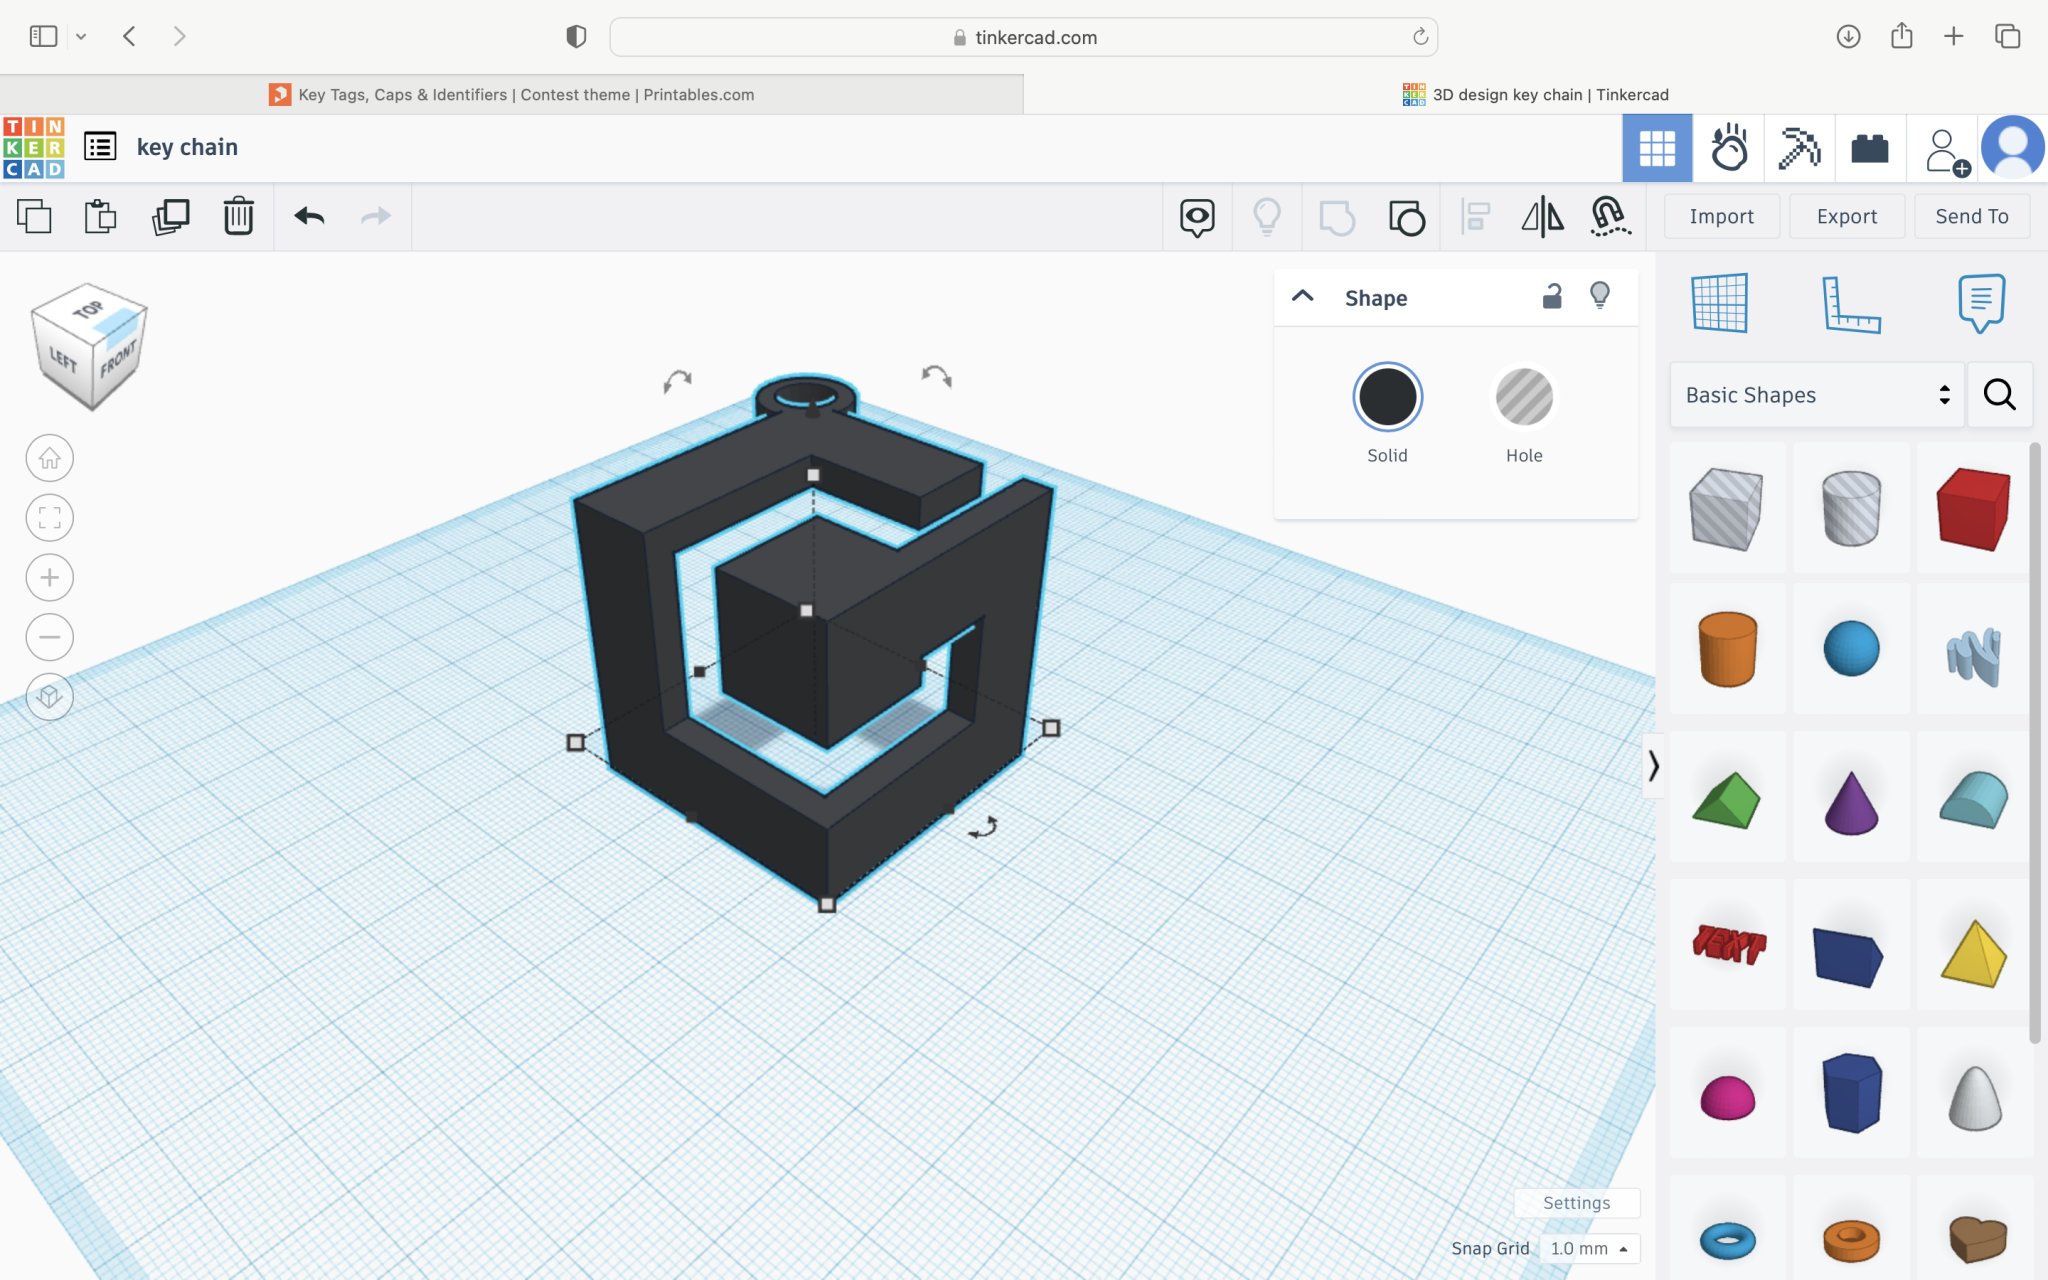The height and width of the screenshot is (1280, 2048).
Task: Hide selected shape with lightbulb icon
Action: tap(1600, 296)
